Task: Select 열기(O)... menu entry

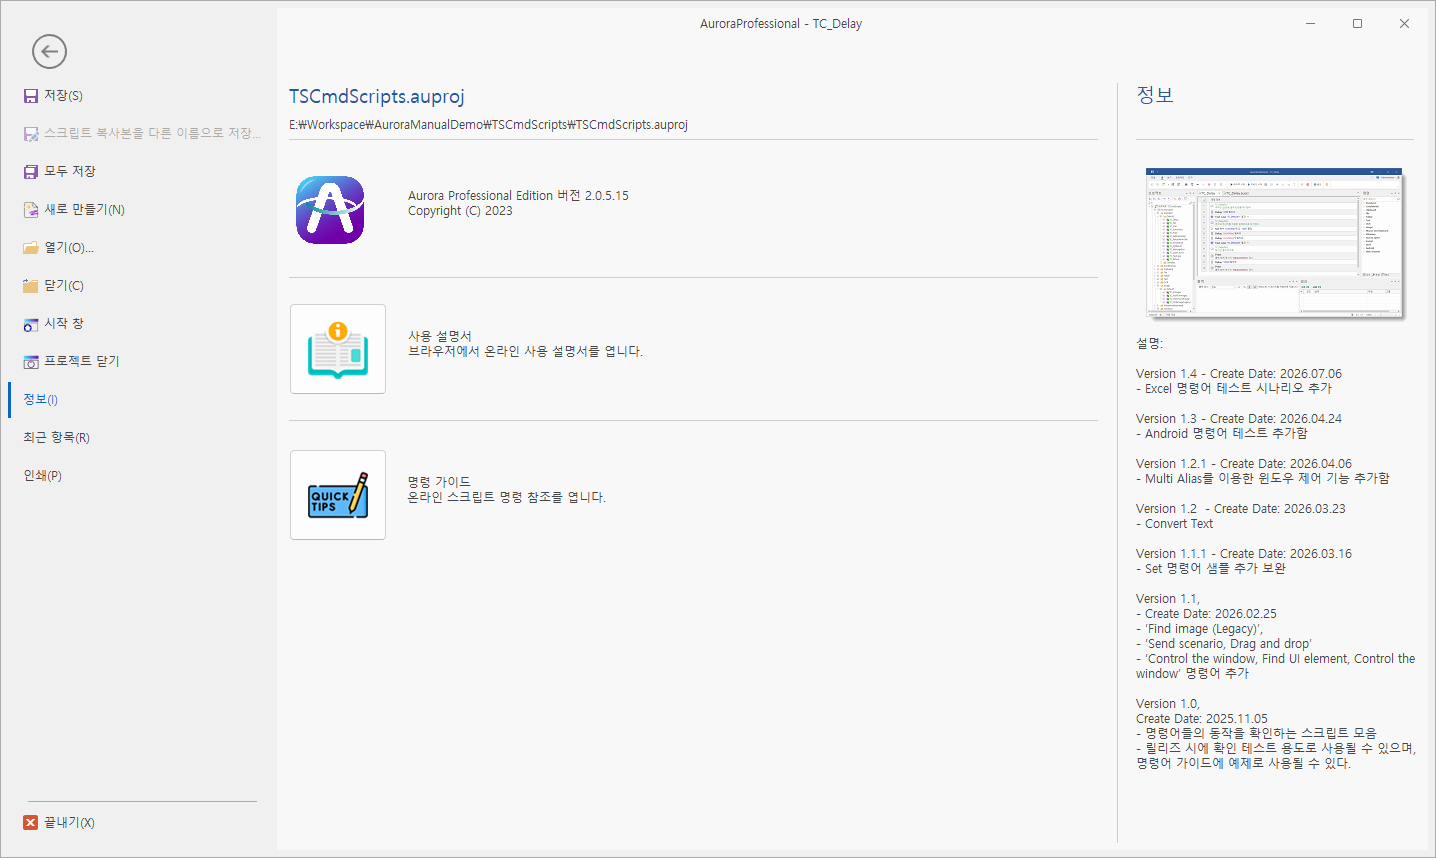Action: (69, 247)
